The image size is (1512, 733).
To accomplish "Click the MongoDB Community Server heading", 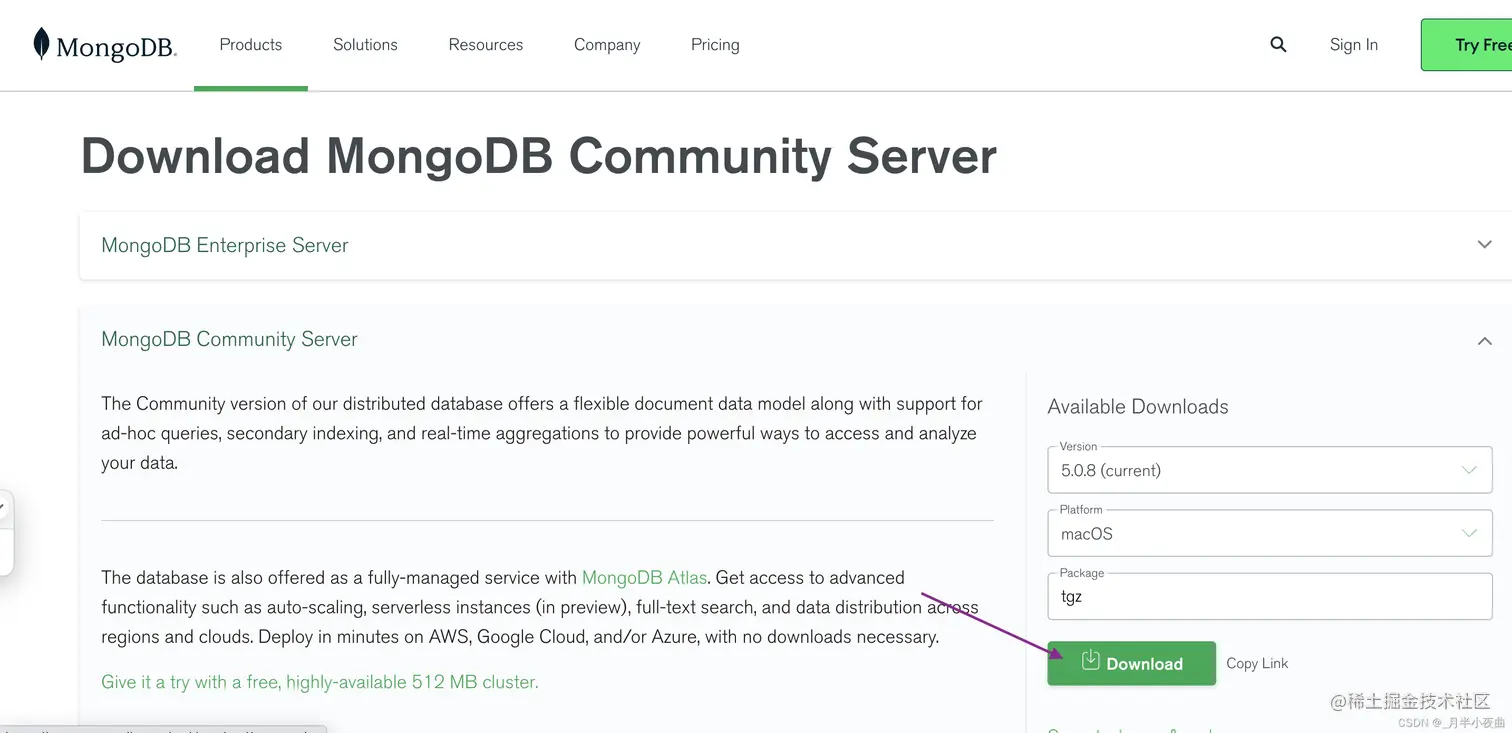I will click(229, 339).
